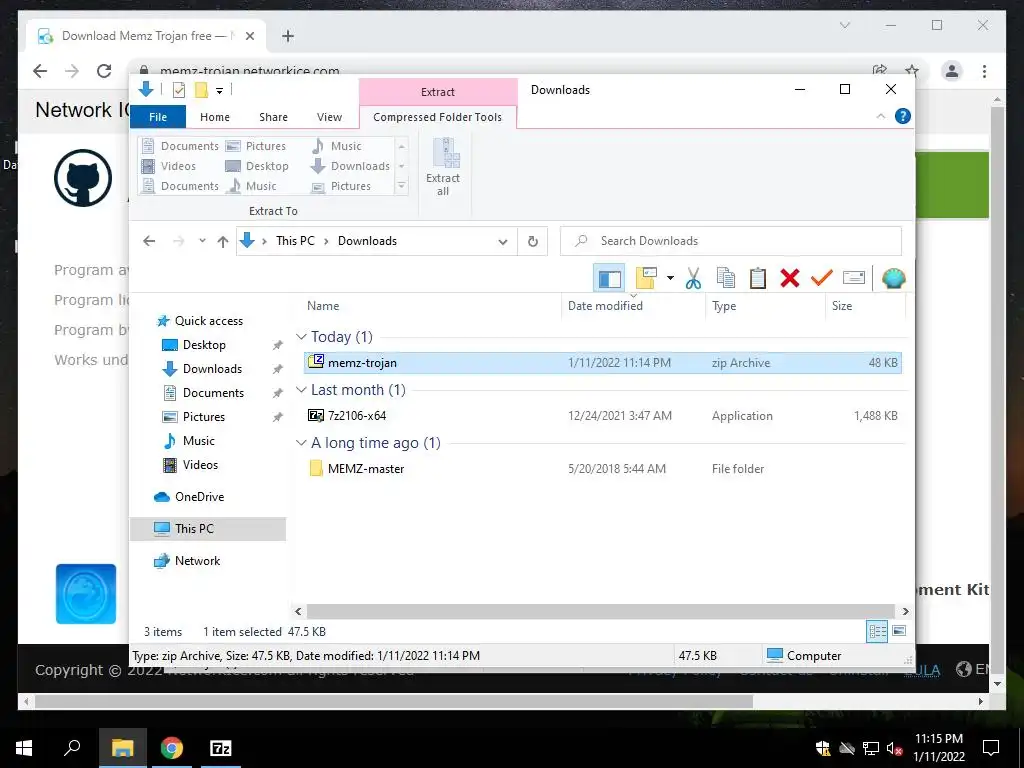Click the pink Extract contextual tab header

point(438,91)
